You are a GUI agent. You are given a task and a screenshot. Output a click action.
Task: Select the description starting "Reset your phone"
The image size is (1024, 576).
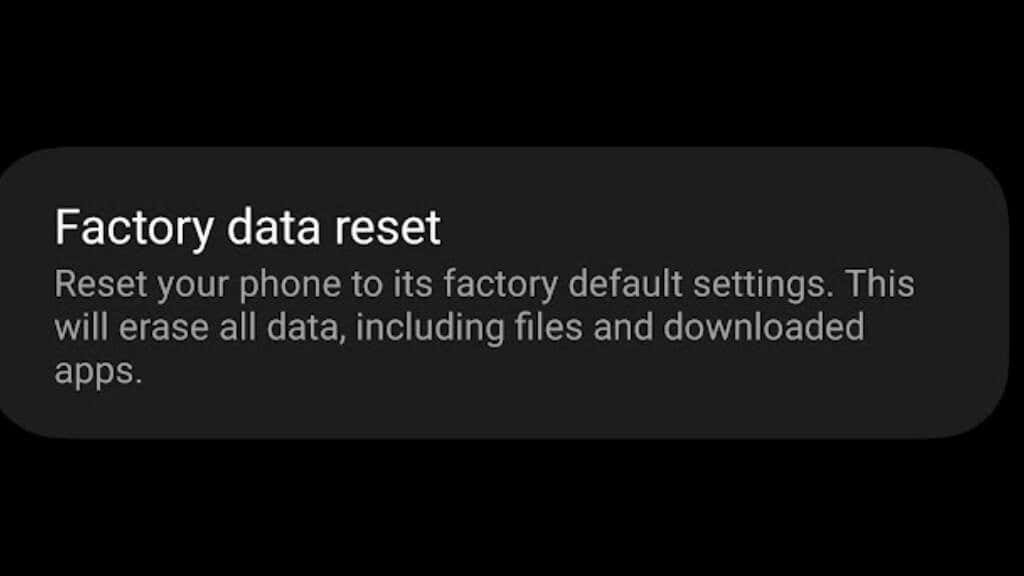pyautogui.click(x=485, y=327)
